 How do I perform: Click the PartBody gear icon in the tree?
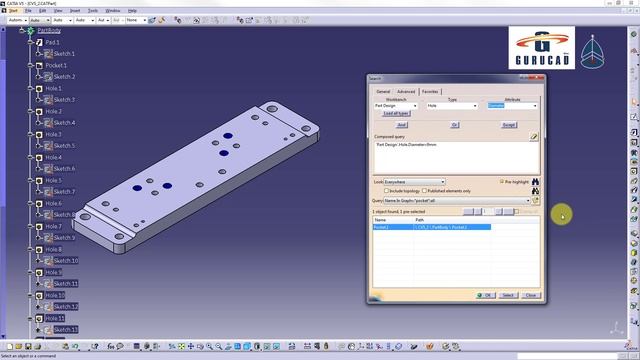[x=31, y=31]
